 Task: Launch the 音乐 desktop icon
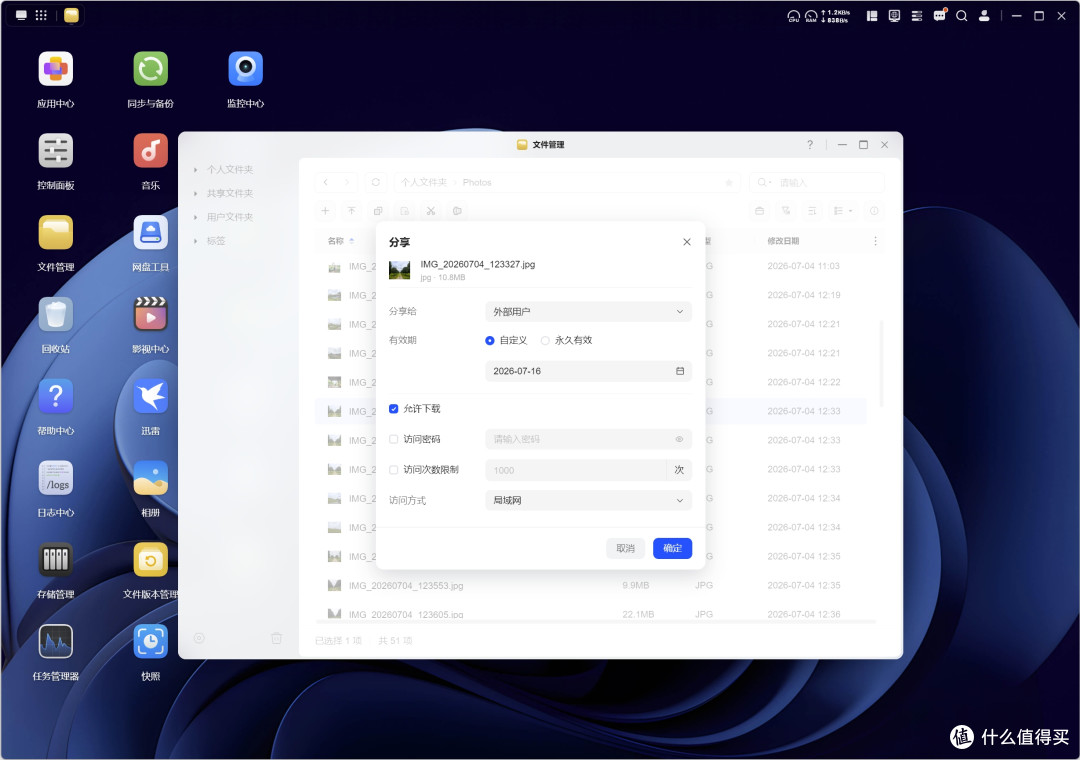pyautogui.click(x=151, y=151)
